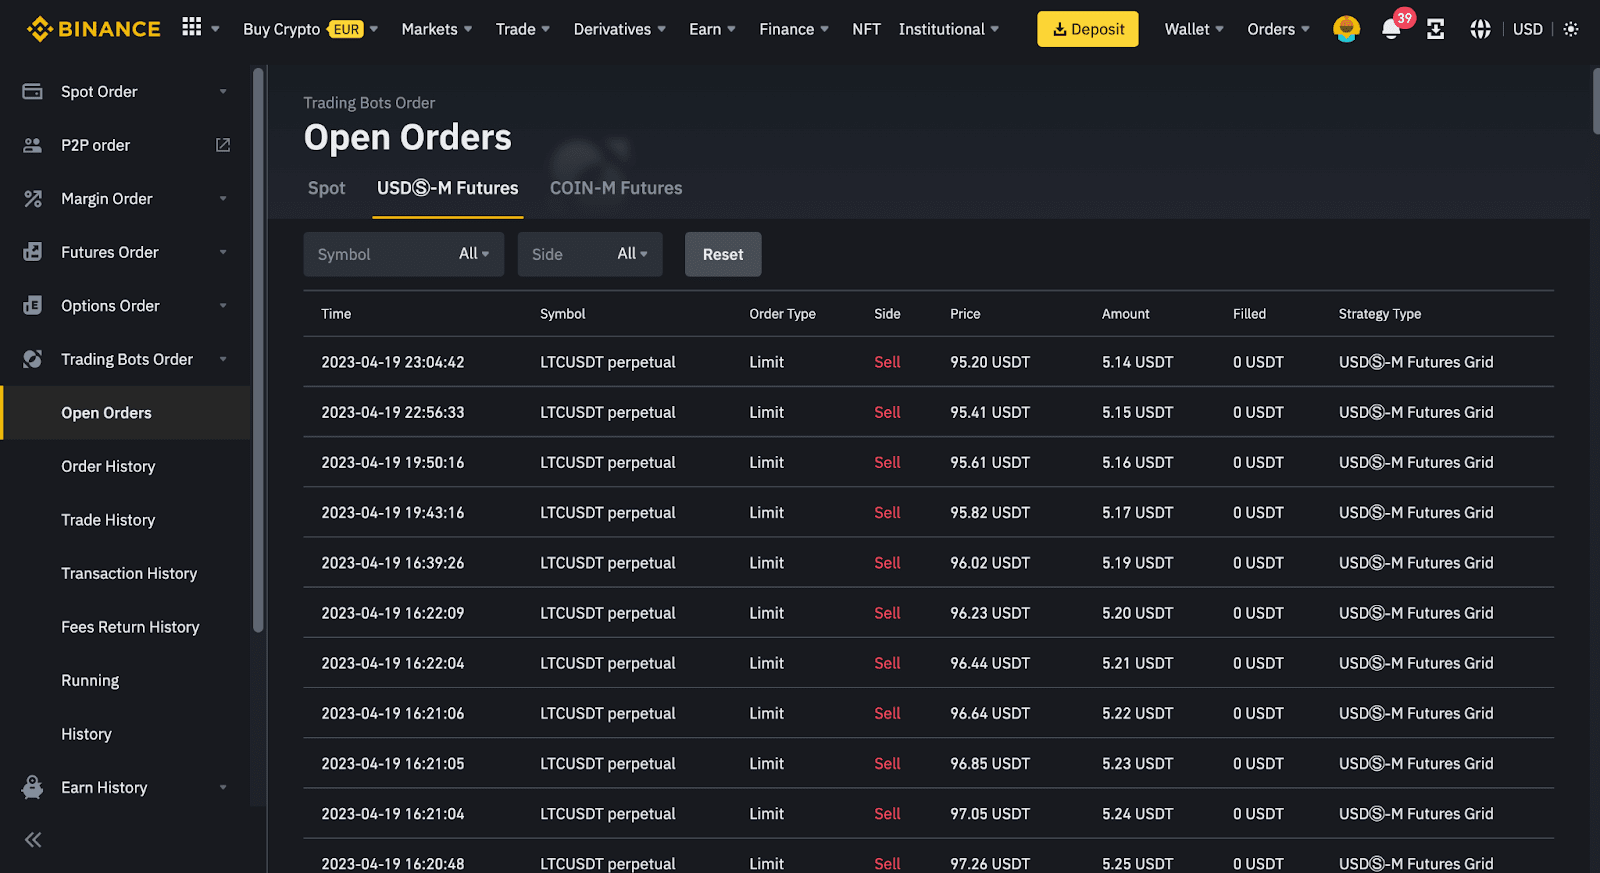
Task: Click the 95.41 USDT price cell
Action: 990,412
